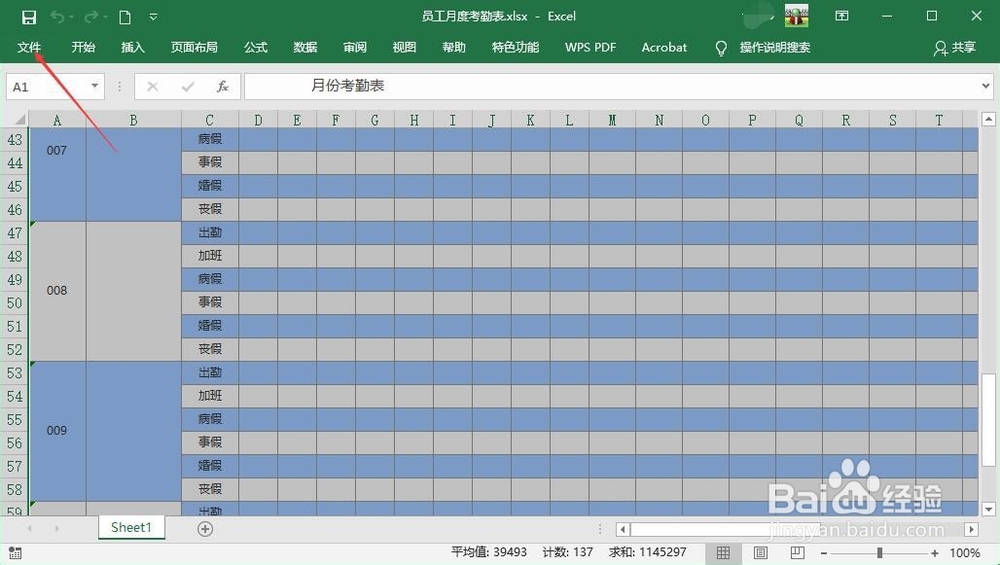Select column header M
1000x565 pixels.
tap(612, 120)
